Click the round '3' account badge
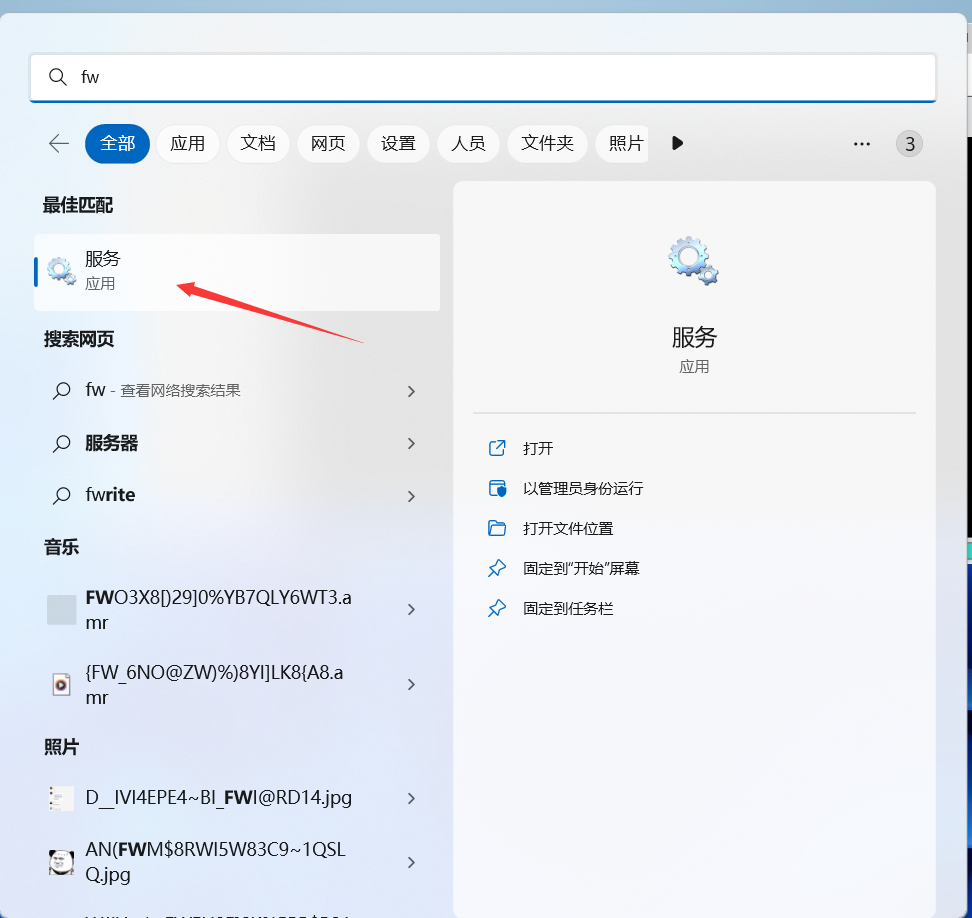The width and height of the screenshot is (972, 918). coord(909,144)
